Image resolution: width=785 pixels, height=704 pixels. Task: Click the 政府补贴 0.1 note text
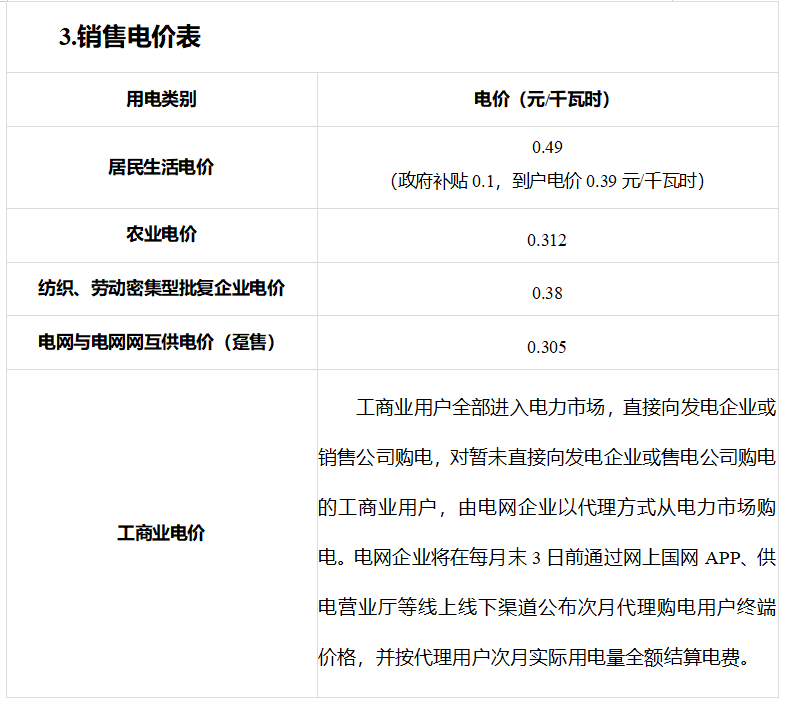click(443, 181)
